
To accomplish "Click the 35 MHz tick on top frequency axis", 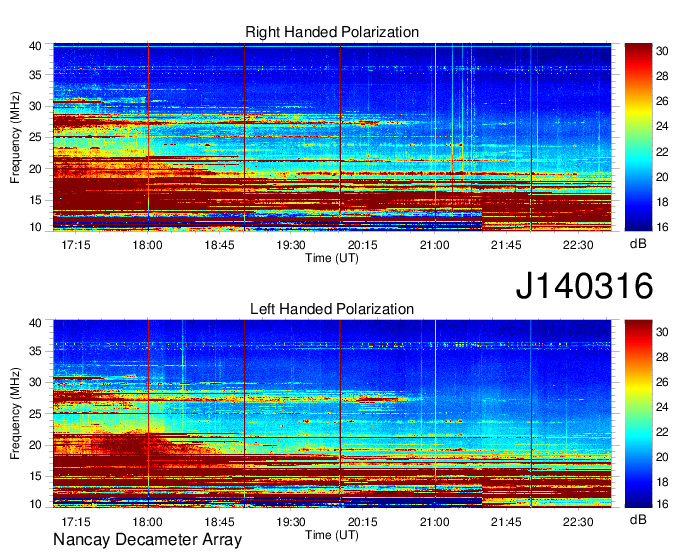I will (x=35, y=75).
